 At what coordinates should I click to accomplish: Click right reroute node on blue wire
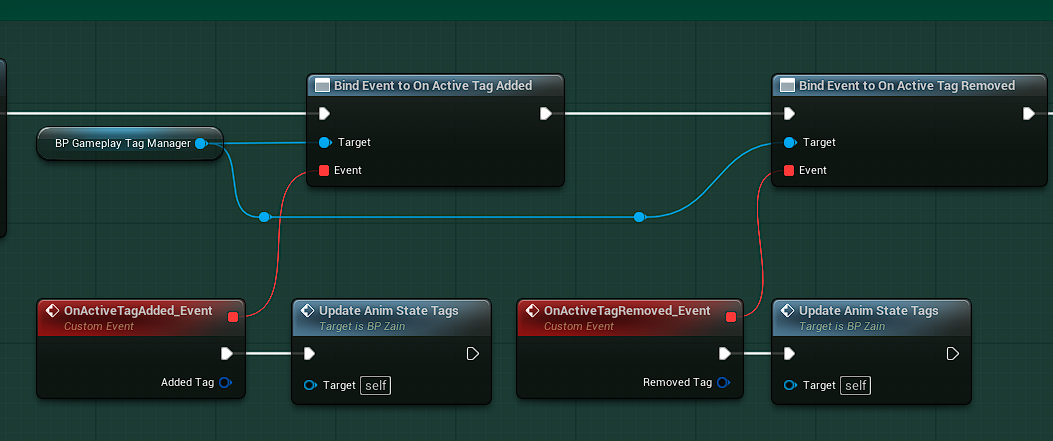pos(639,217)
